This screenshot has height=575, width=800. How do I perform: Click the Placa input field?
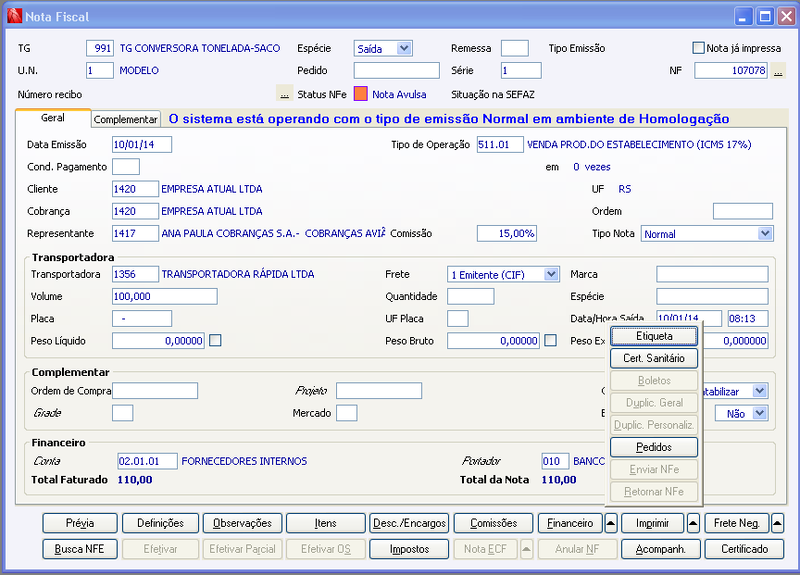coord(142,318)
